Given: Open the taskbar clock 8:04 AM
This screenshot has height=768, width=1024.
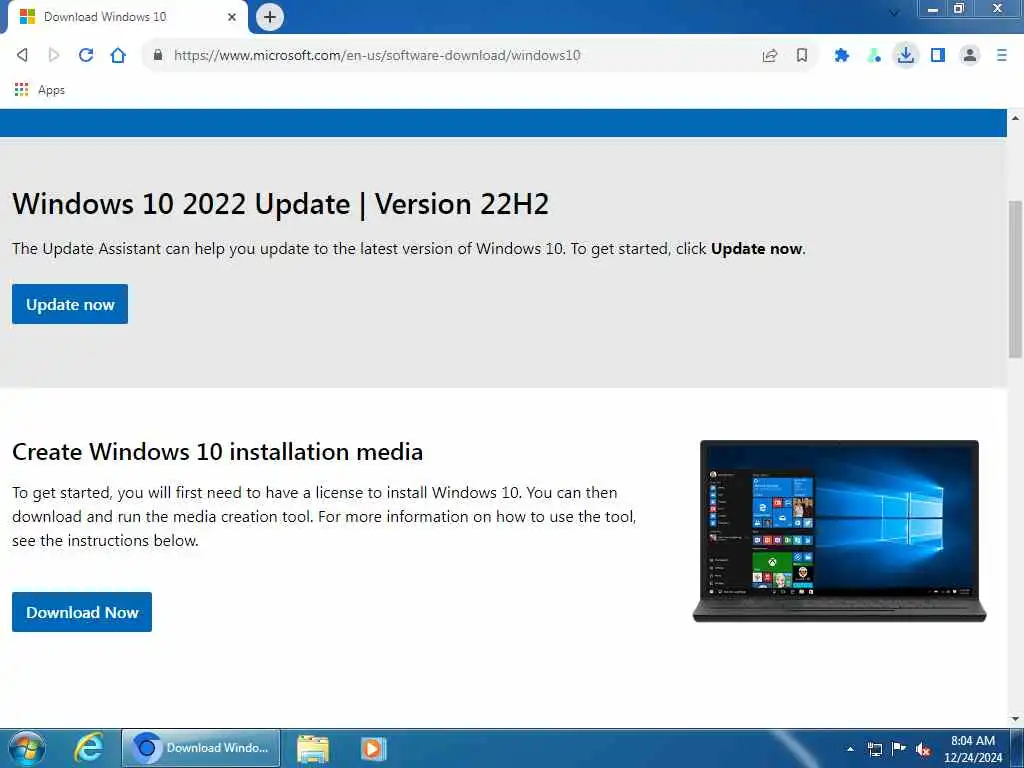Looking at the screenshot, I should [972, 749].
